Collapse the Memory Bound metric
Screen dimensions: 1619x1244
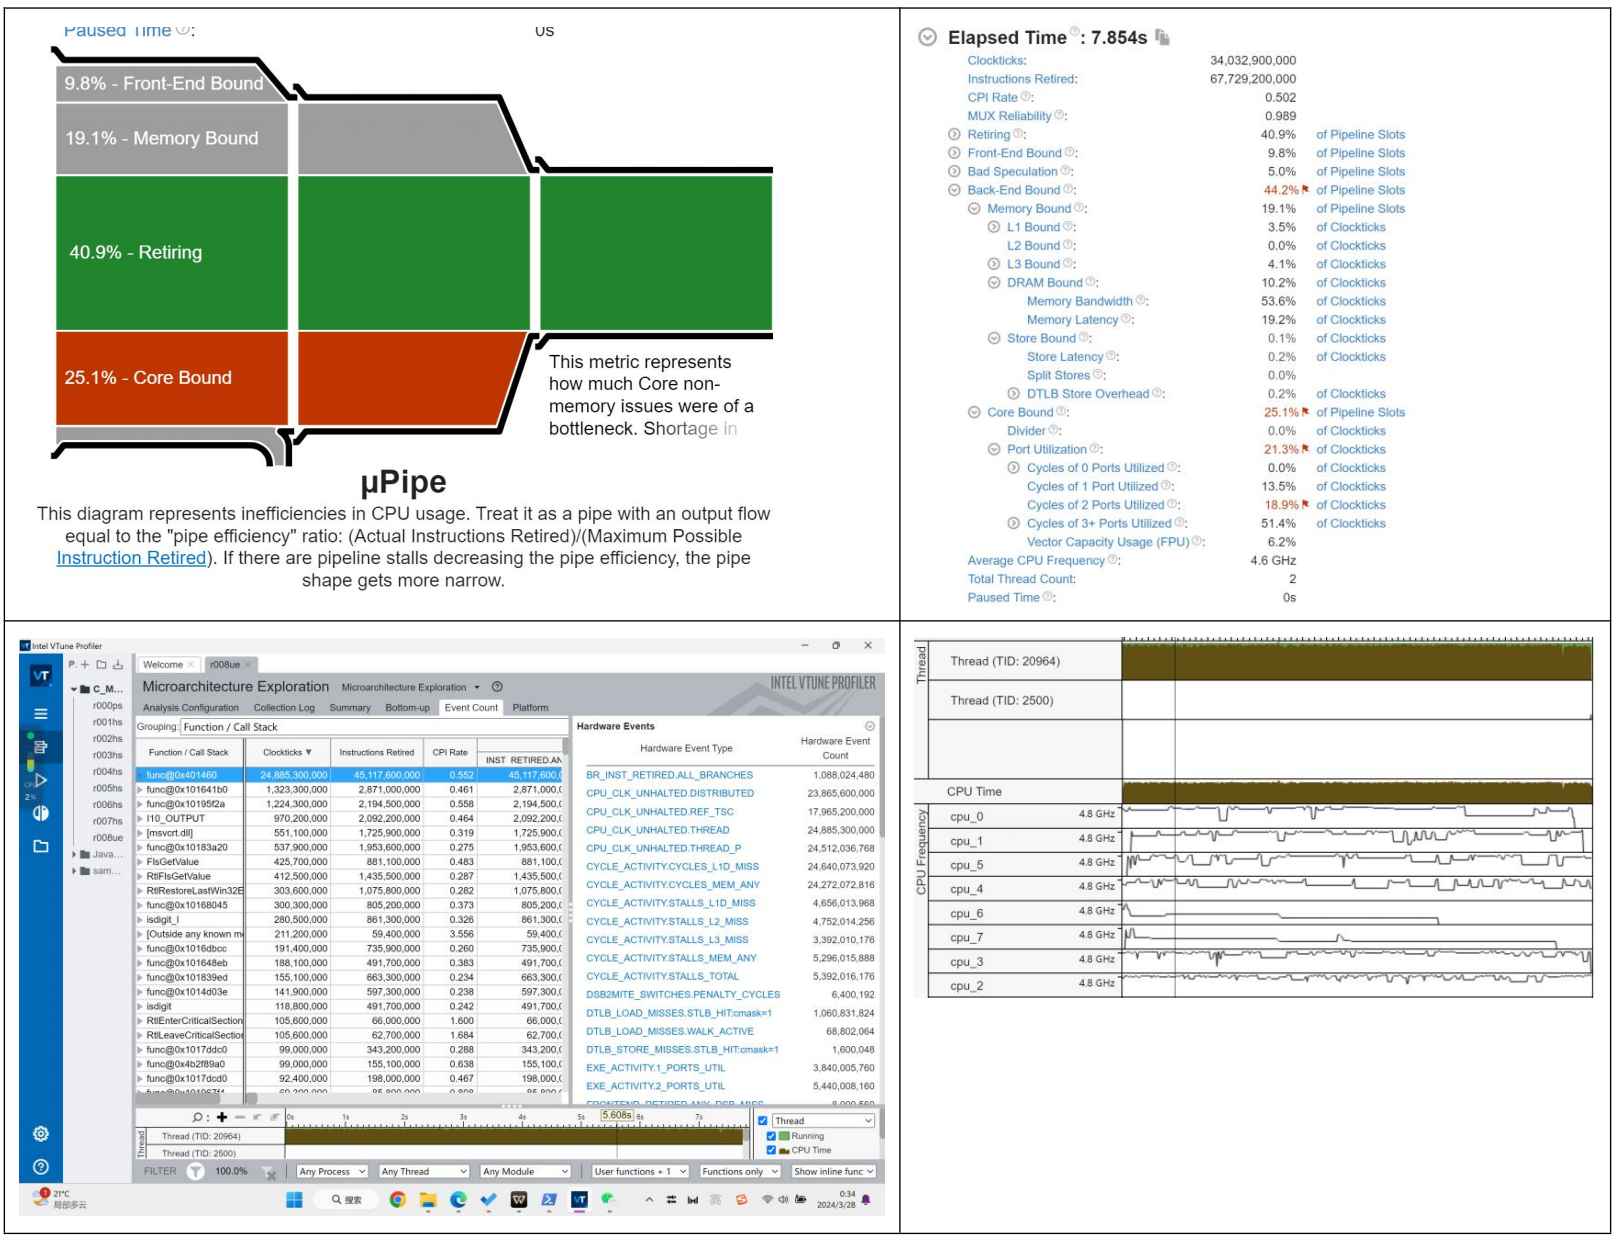pos(974,208)
